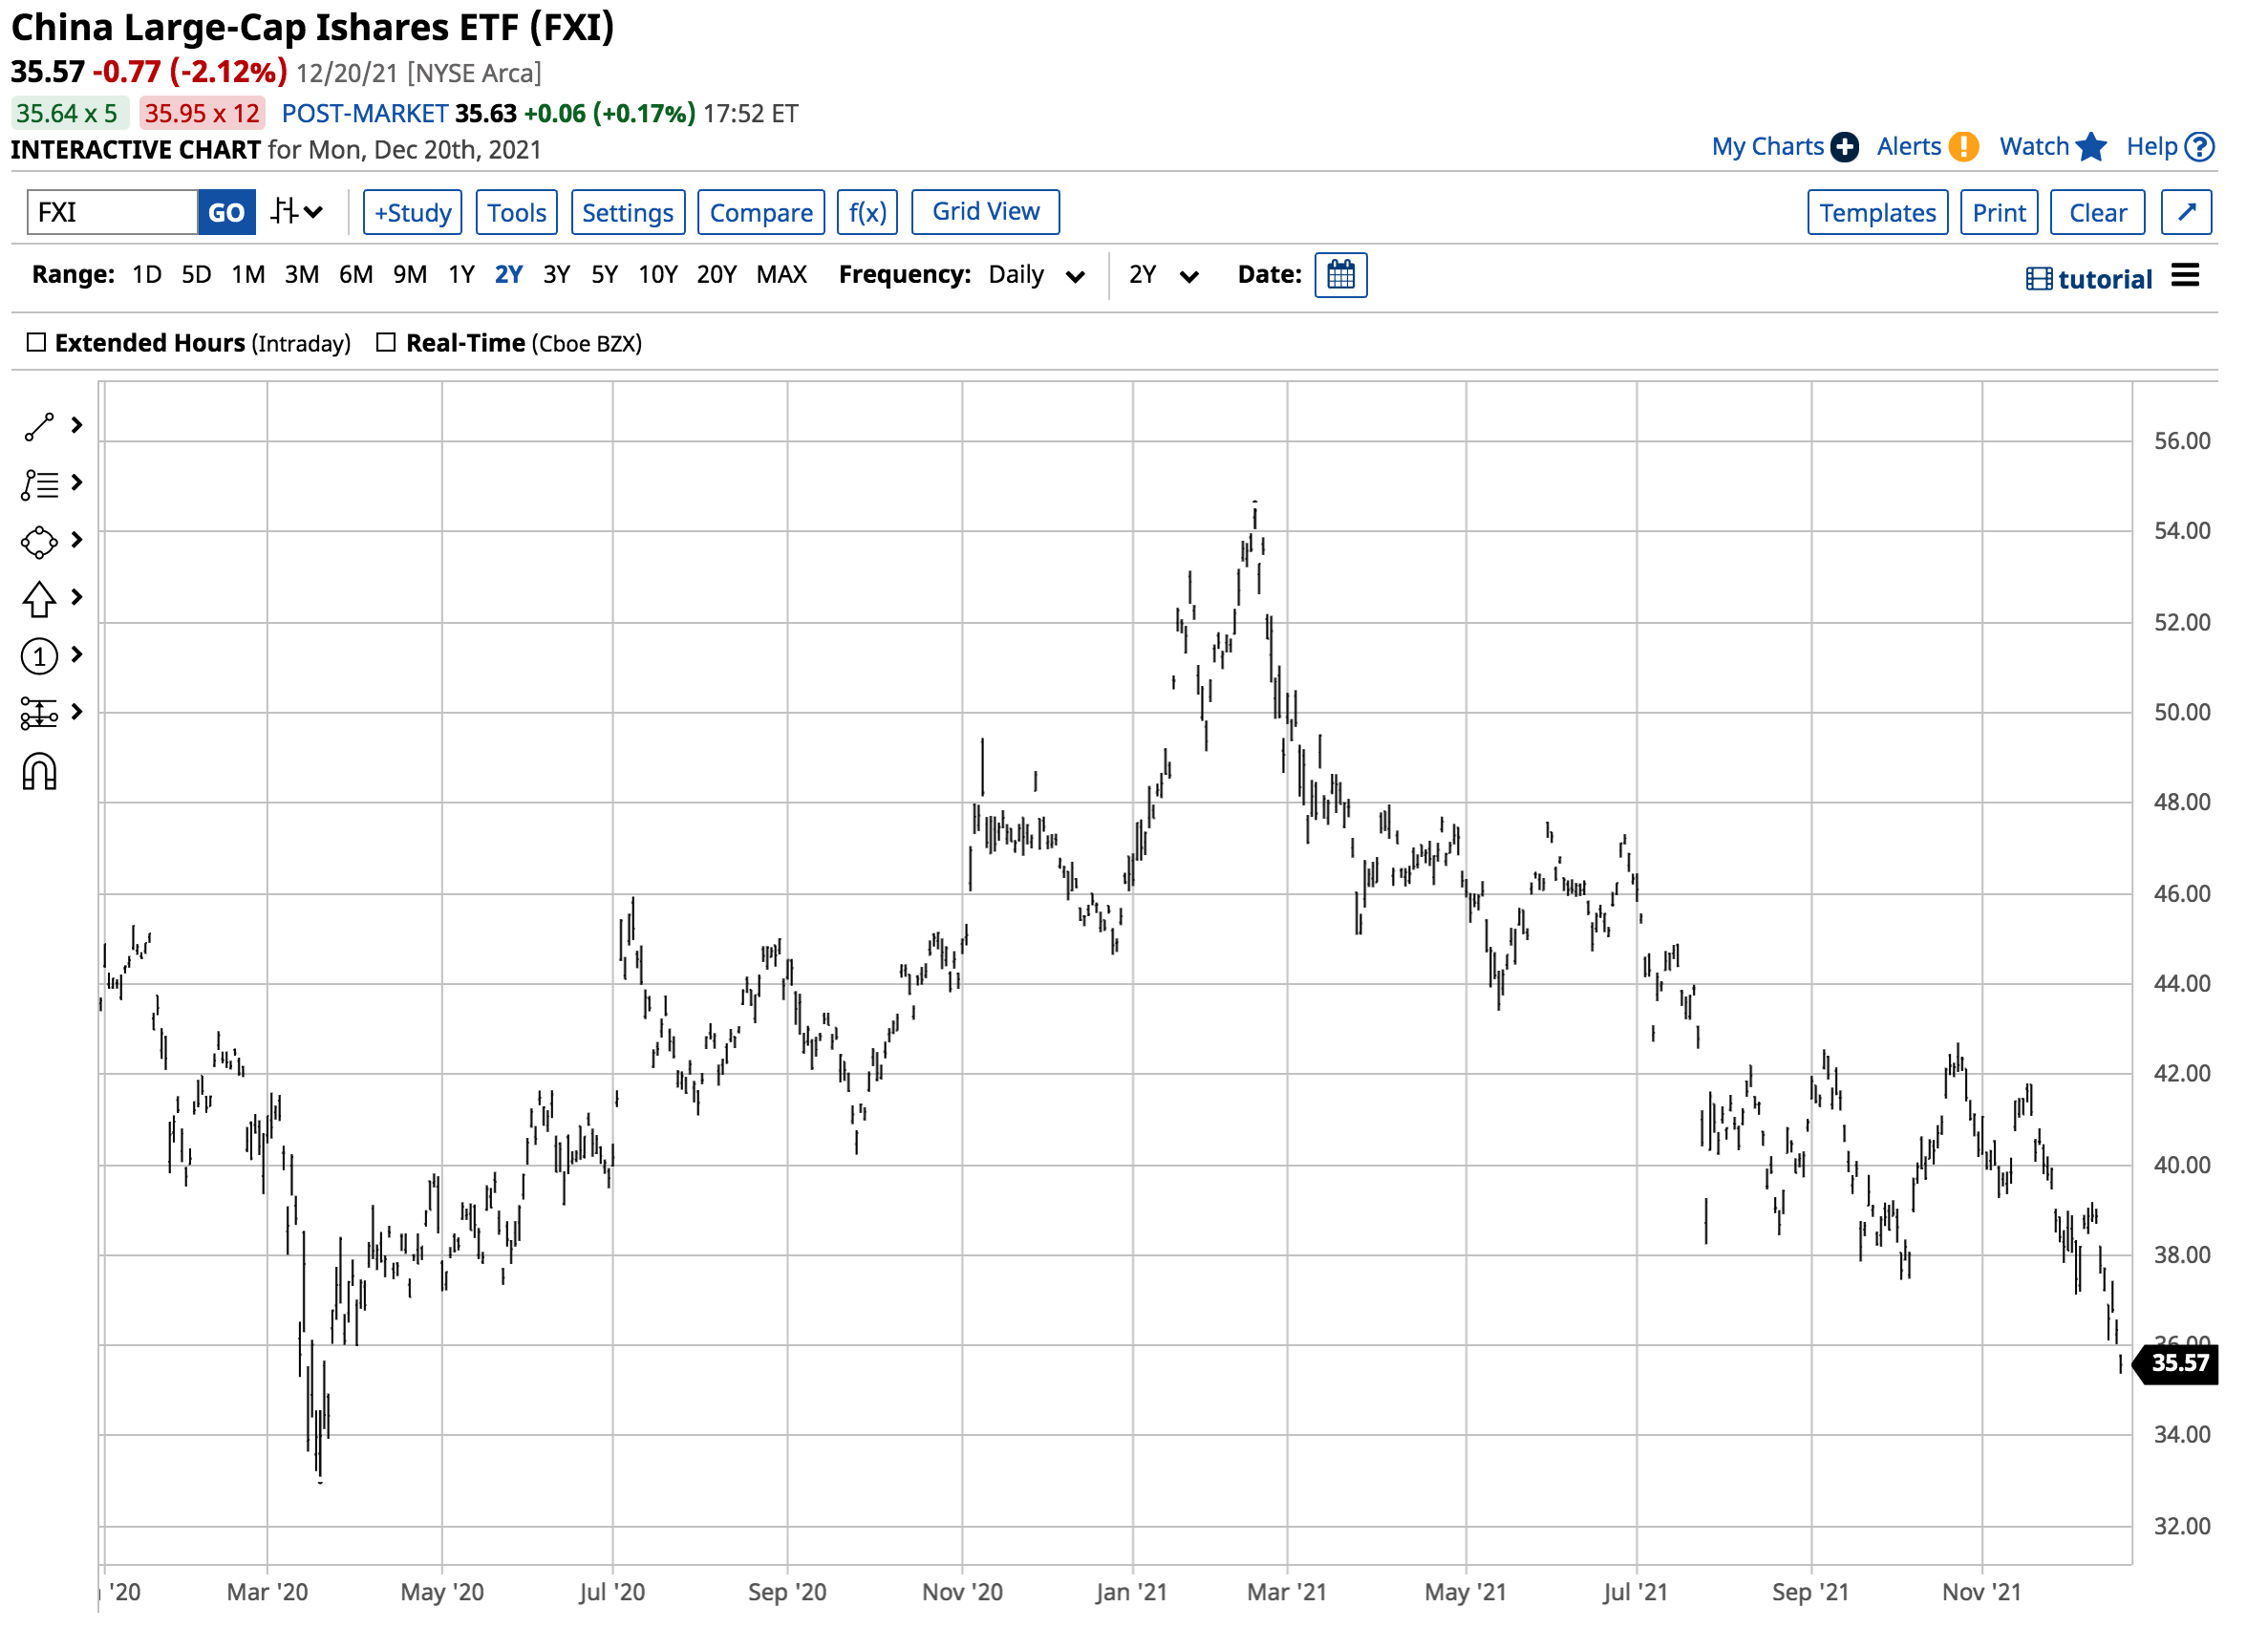Select the Fibonacci list tool icon

click(39, 485)
